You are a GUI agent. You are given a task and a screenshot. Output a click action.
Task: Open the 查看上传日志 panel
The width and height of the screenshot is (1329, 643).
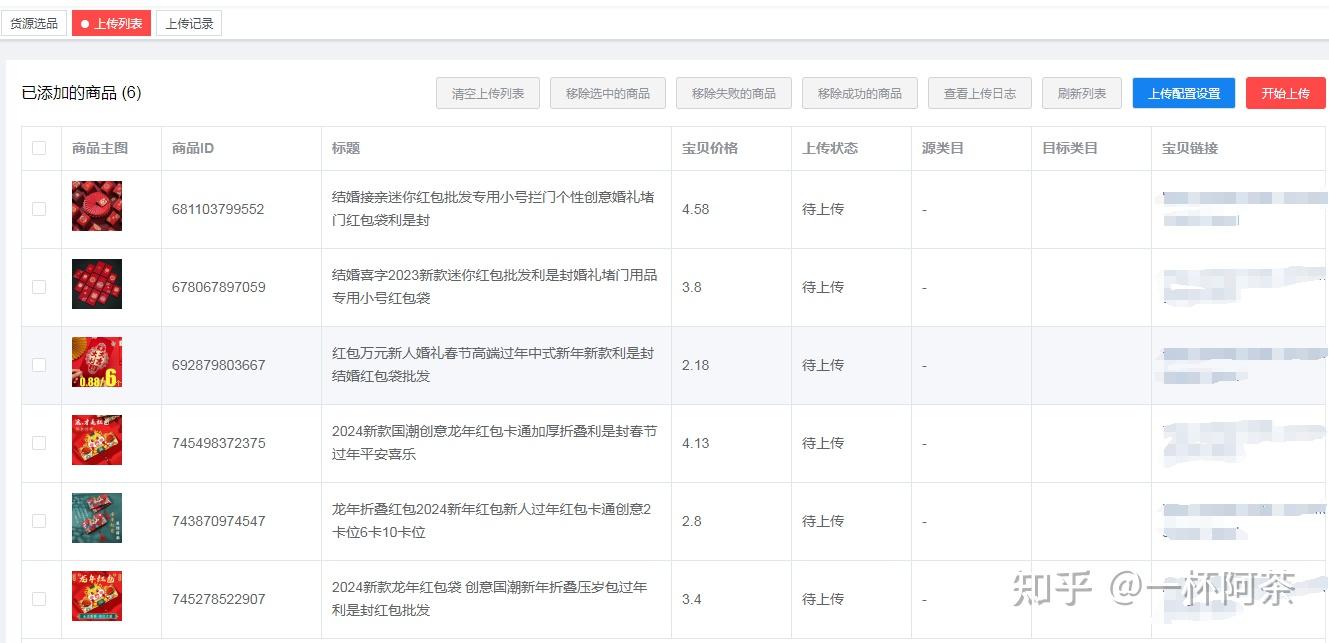979,92
